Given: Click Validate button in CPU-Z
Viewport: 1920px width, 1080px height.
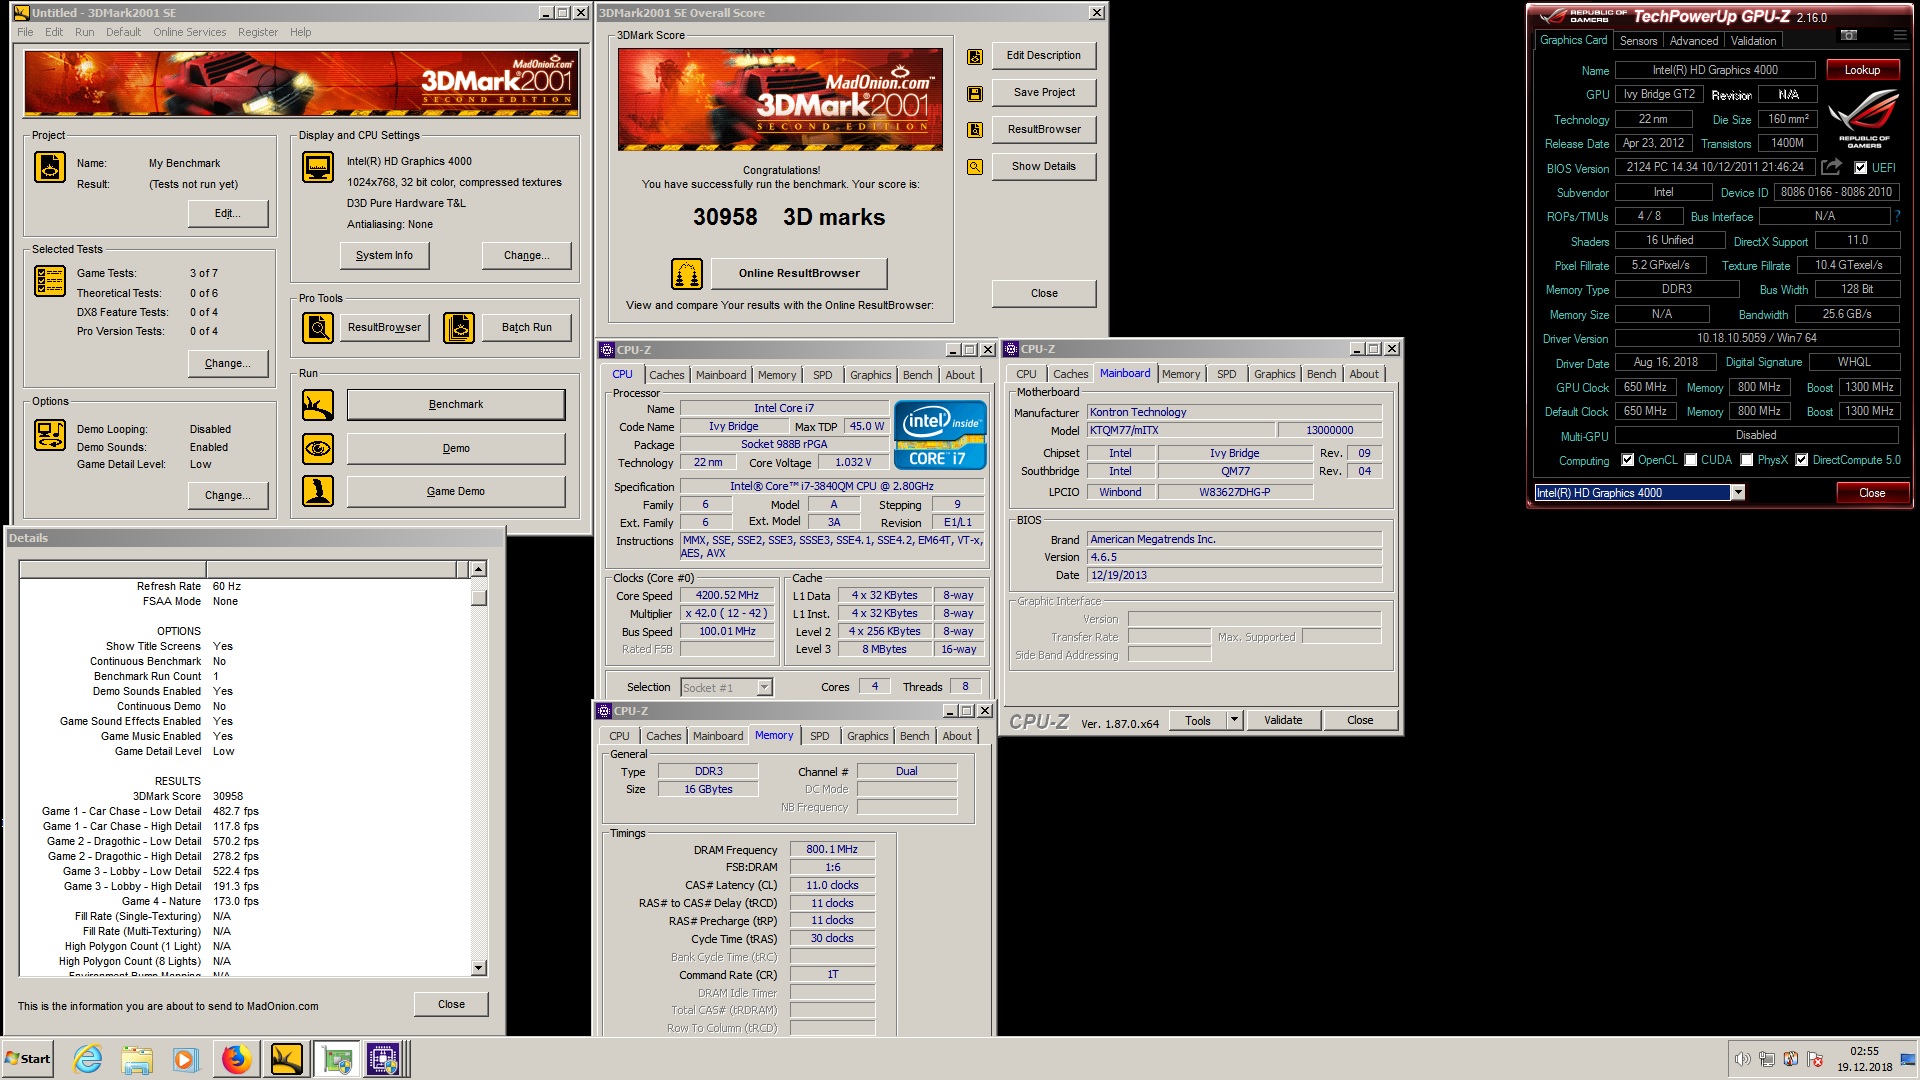Looking at the screenshot, I should pyautogui.click(x=1283, y=720).
